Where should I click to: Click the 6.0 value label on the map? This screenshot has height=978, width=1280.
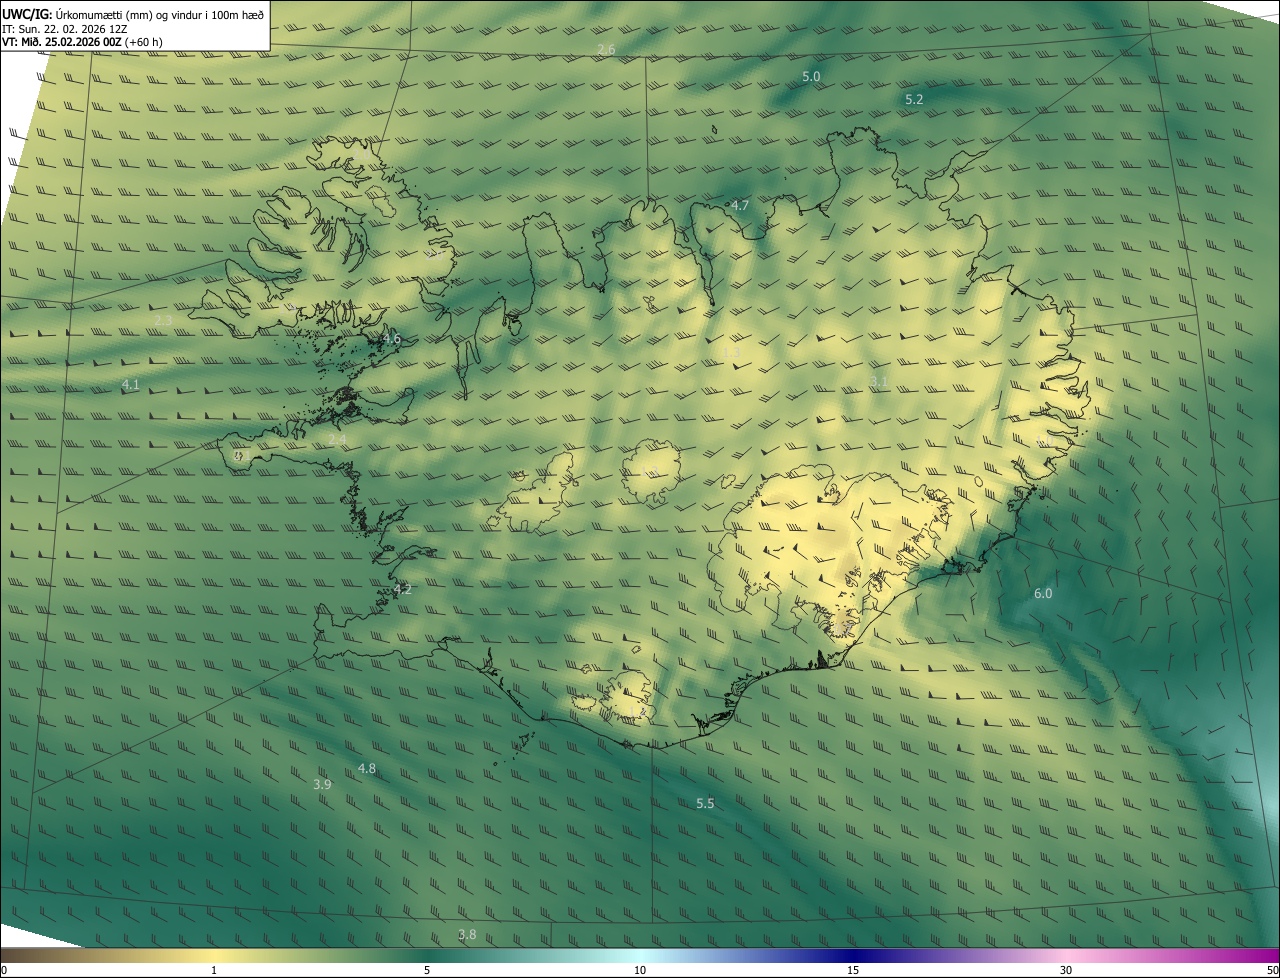point(1043,593)
